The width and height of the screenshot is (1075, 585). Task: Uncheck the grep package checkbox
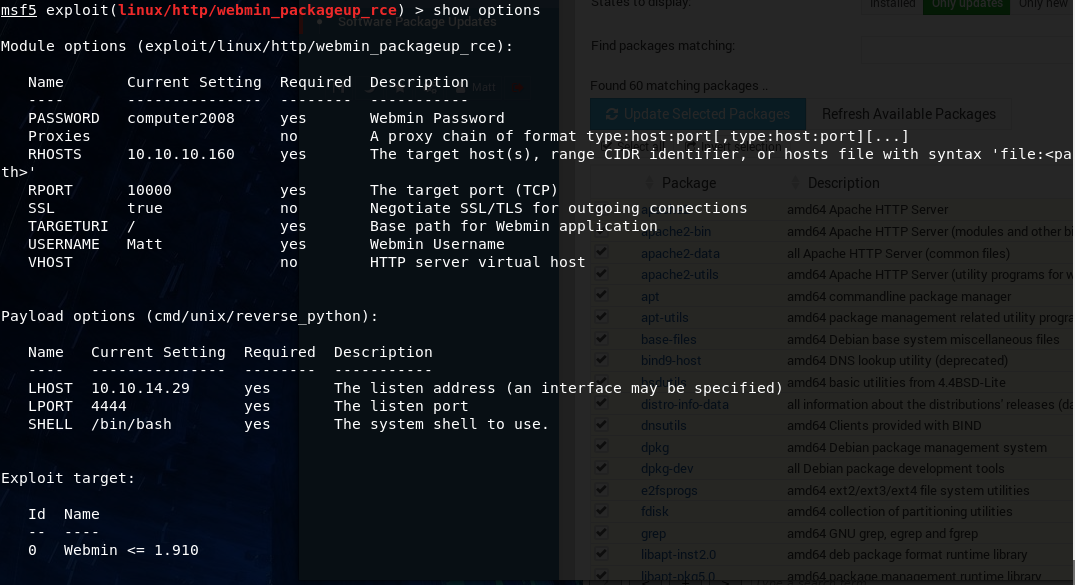[x=601, y=532]
